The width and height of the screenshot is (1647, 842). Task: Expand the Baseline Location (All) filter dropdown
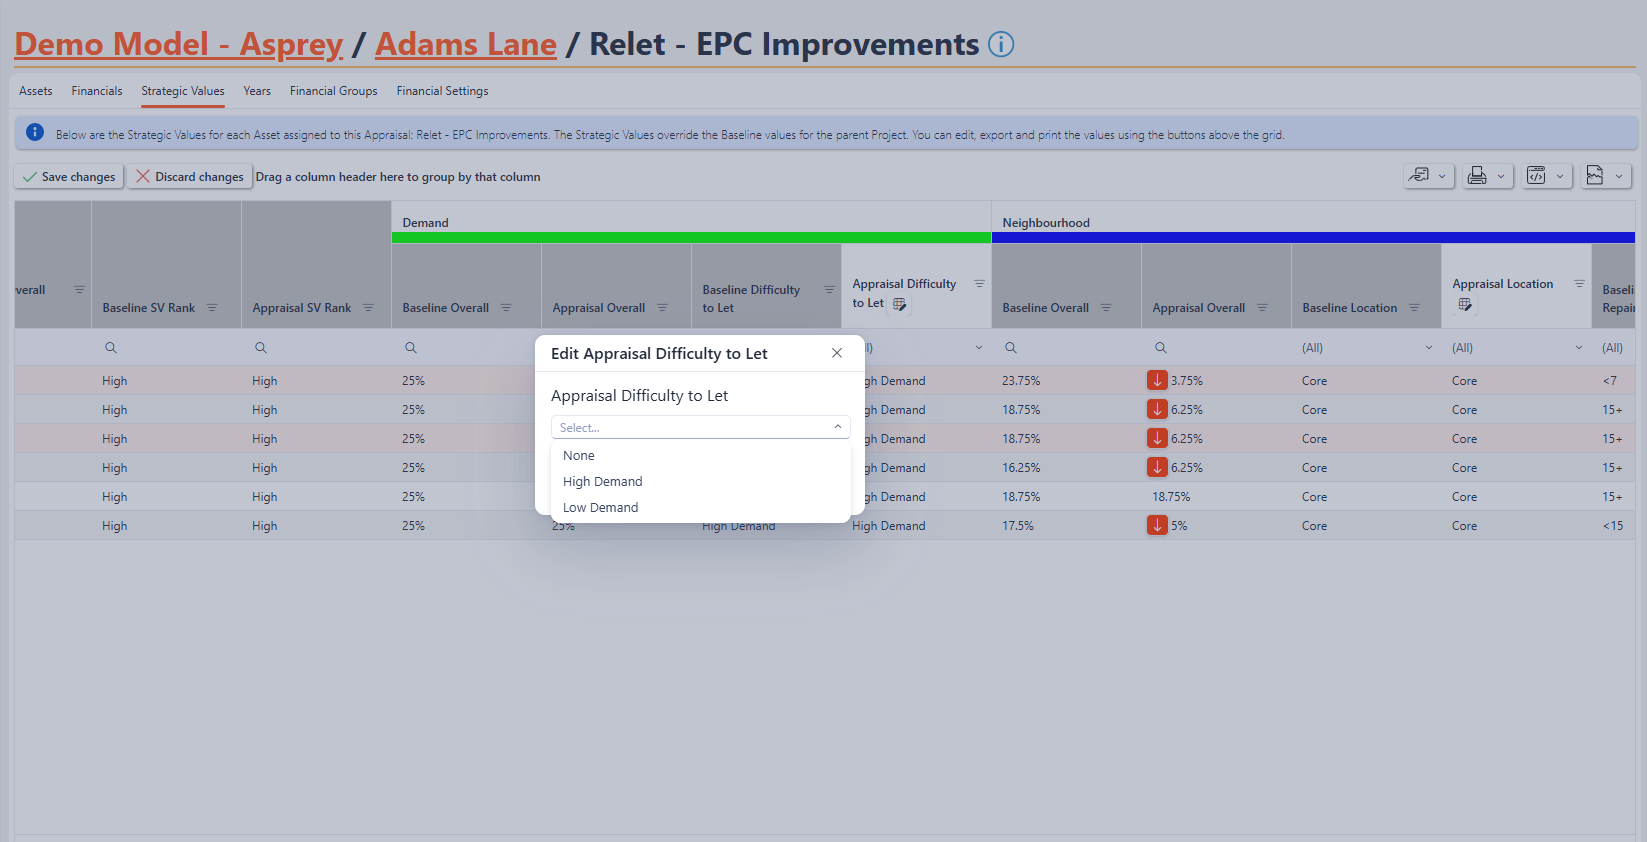[1428, 348]
